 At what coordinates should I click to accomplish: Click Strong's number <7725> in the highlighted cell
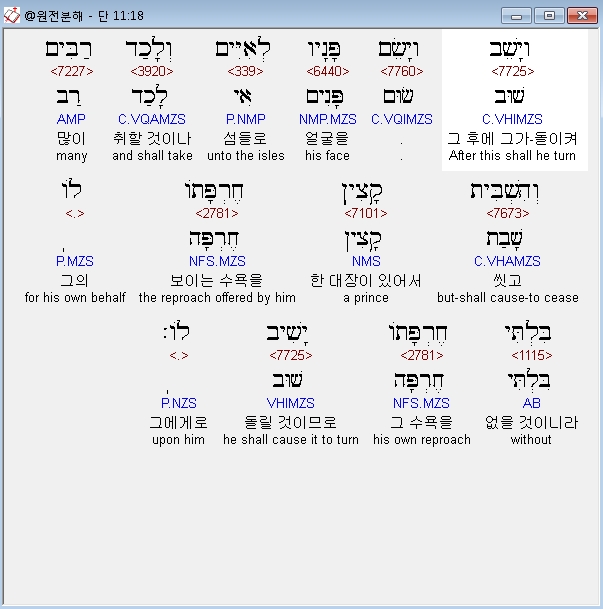pyautogui.click(x=513, y=71)
